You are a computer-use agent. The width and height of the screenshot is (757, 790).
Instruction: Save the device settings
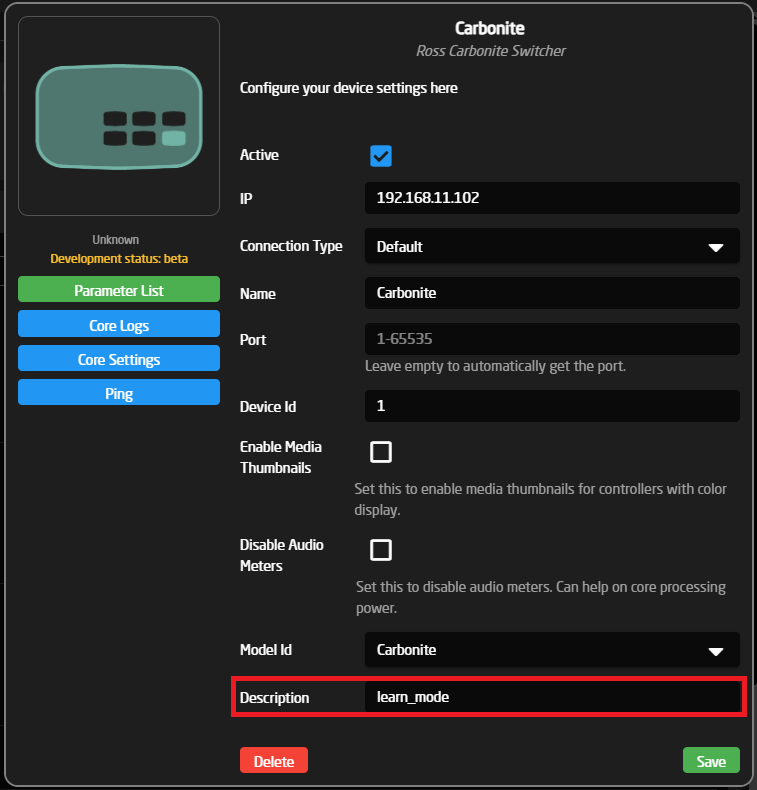pyautogui.click(x=711, y=760)
